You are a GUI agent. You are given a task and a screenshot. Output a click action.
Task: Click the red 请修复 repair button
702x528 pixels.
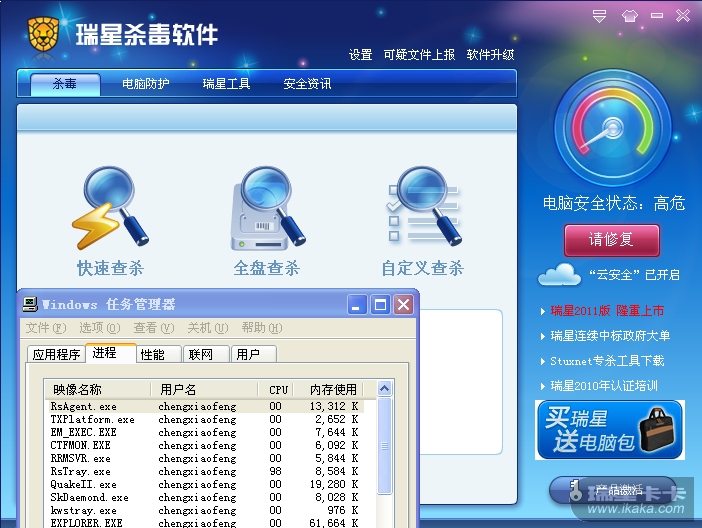[x=612, y=240]
